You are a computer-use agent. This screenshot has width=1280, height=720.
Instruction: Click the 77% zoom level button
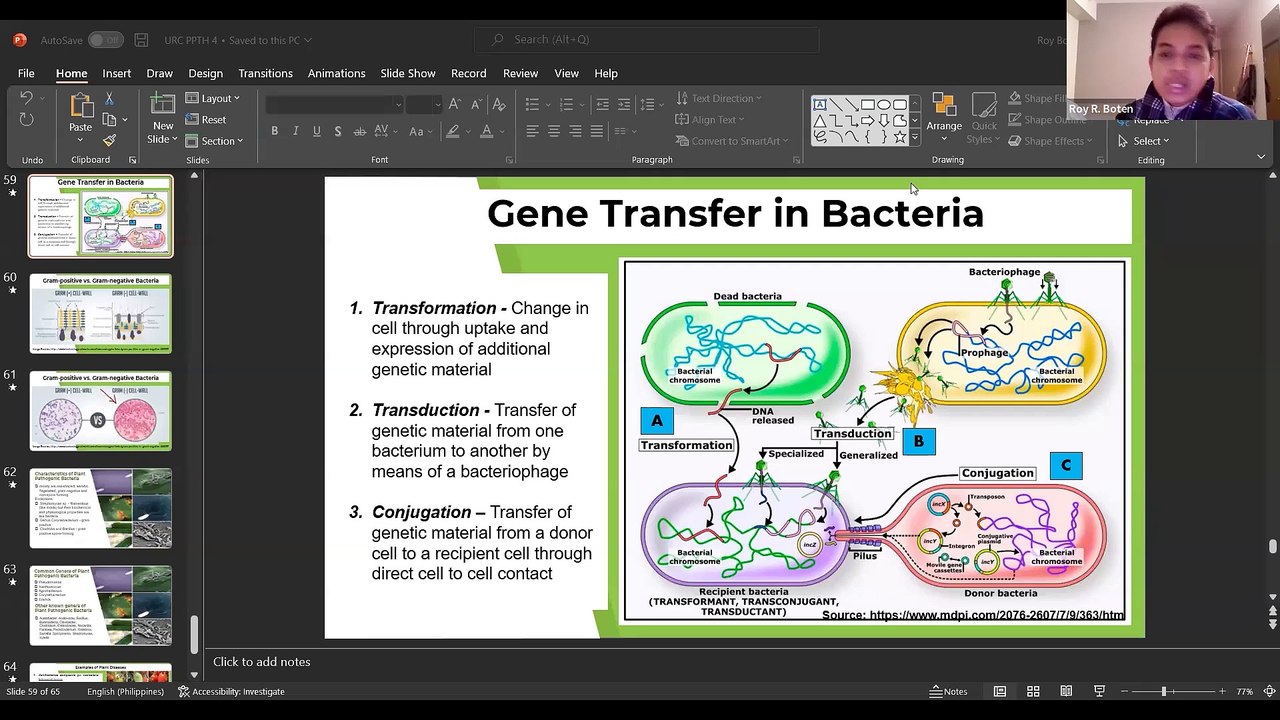[1244, 691]
